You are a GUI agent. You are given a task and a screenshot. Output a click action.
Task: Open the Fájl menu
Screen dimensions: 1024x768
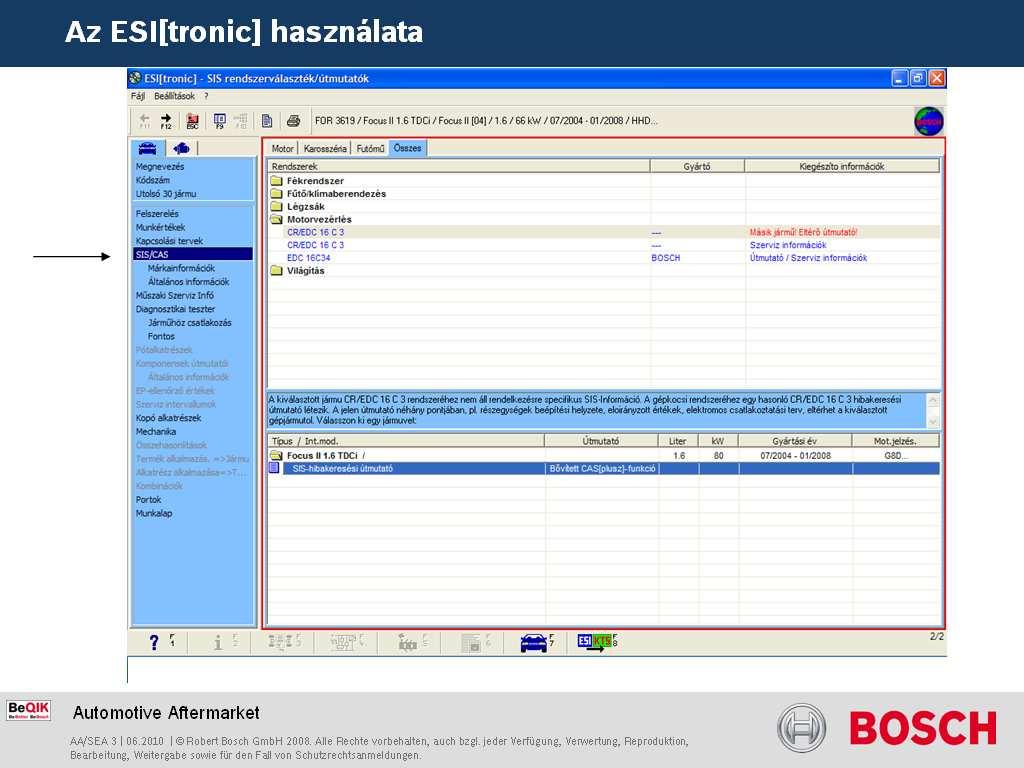(x=138, y=96)
